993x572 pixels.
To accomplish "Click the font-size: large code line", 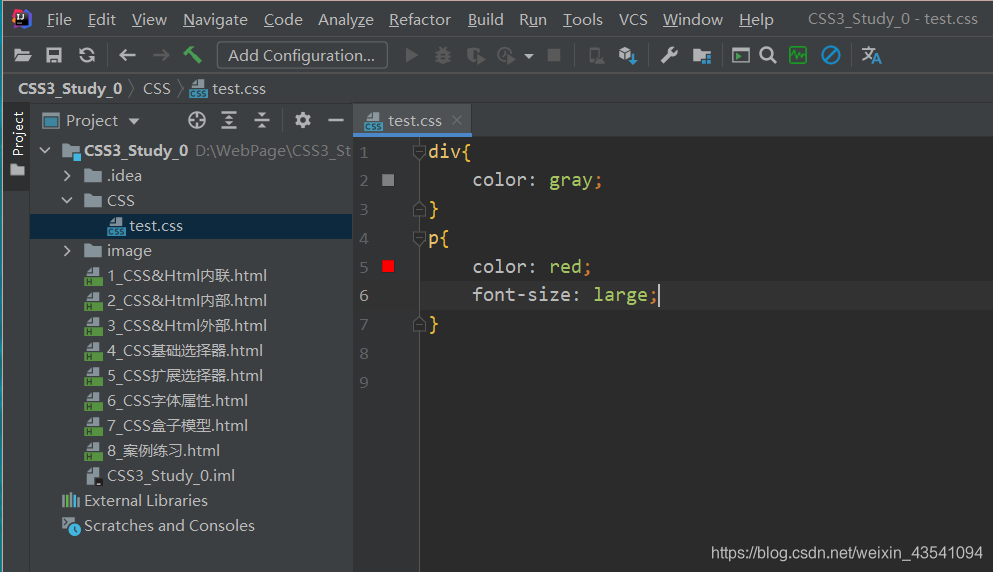I will (566, 295).
